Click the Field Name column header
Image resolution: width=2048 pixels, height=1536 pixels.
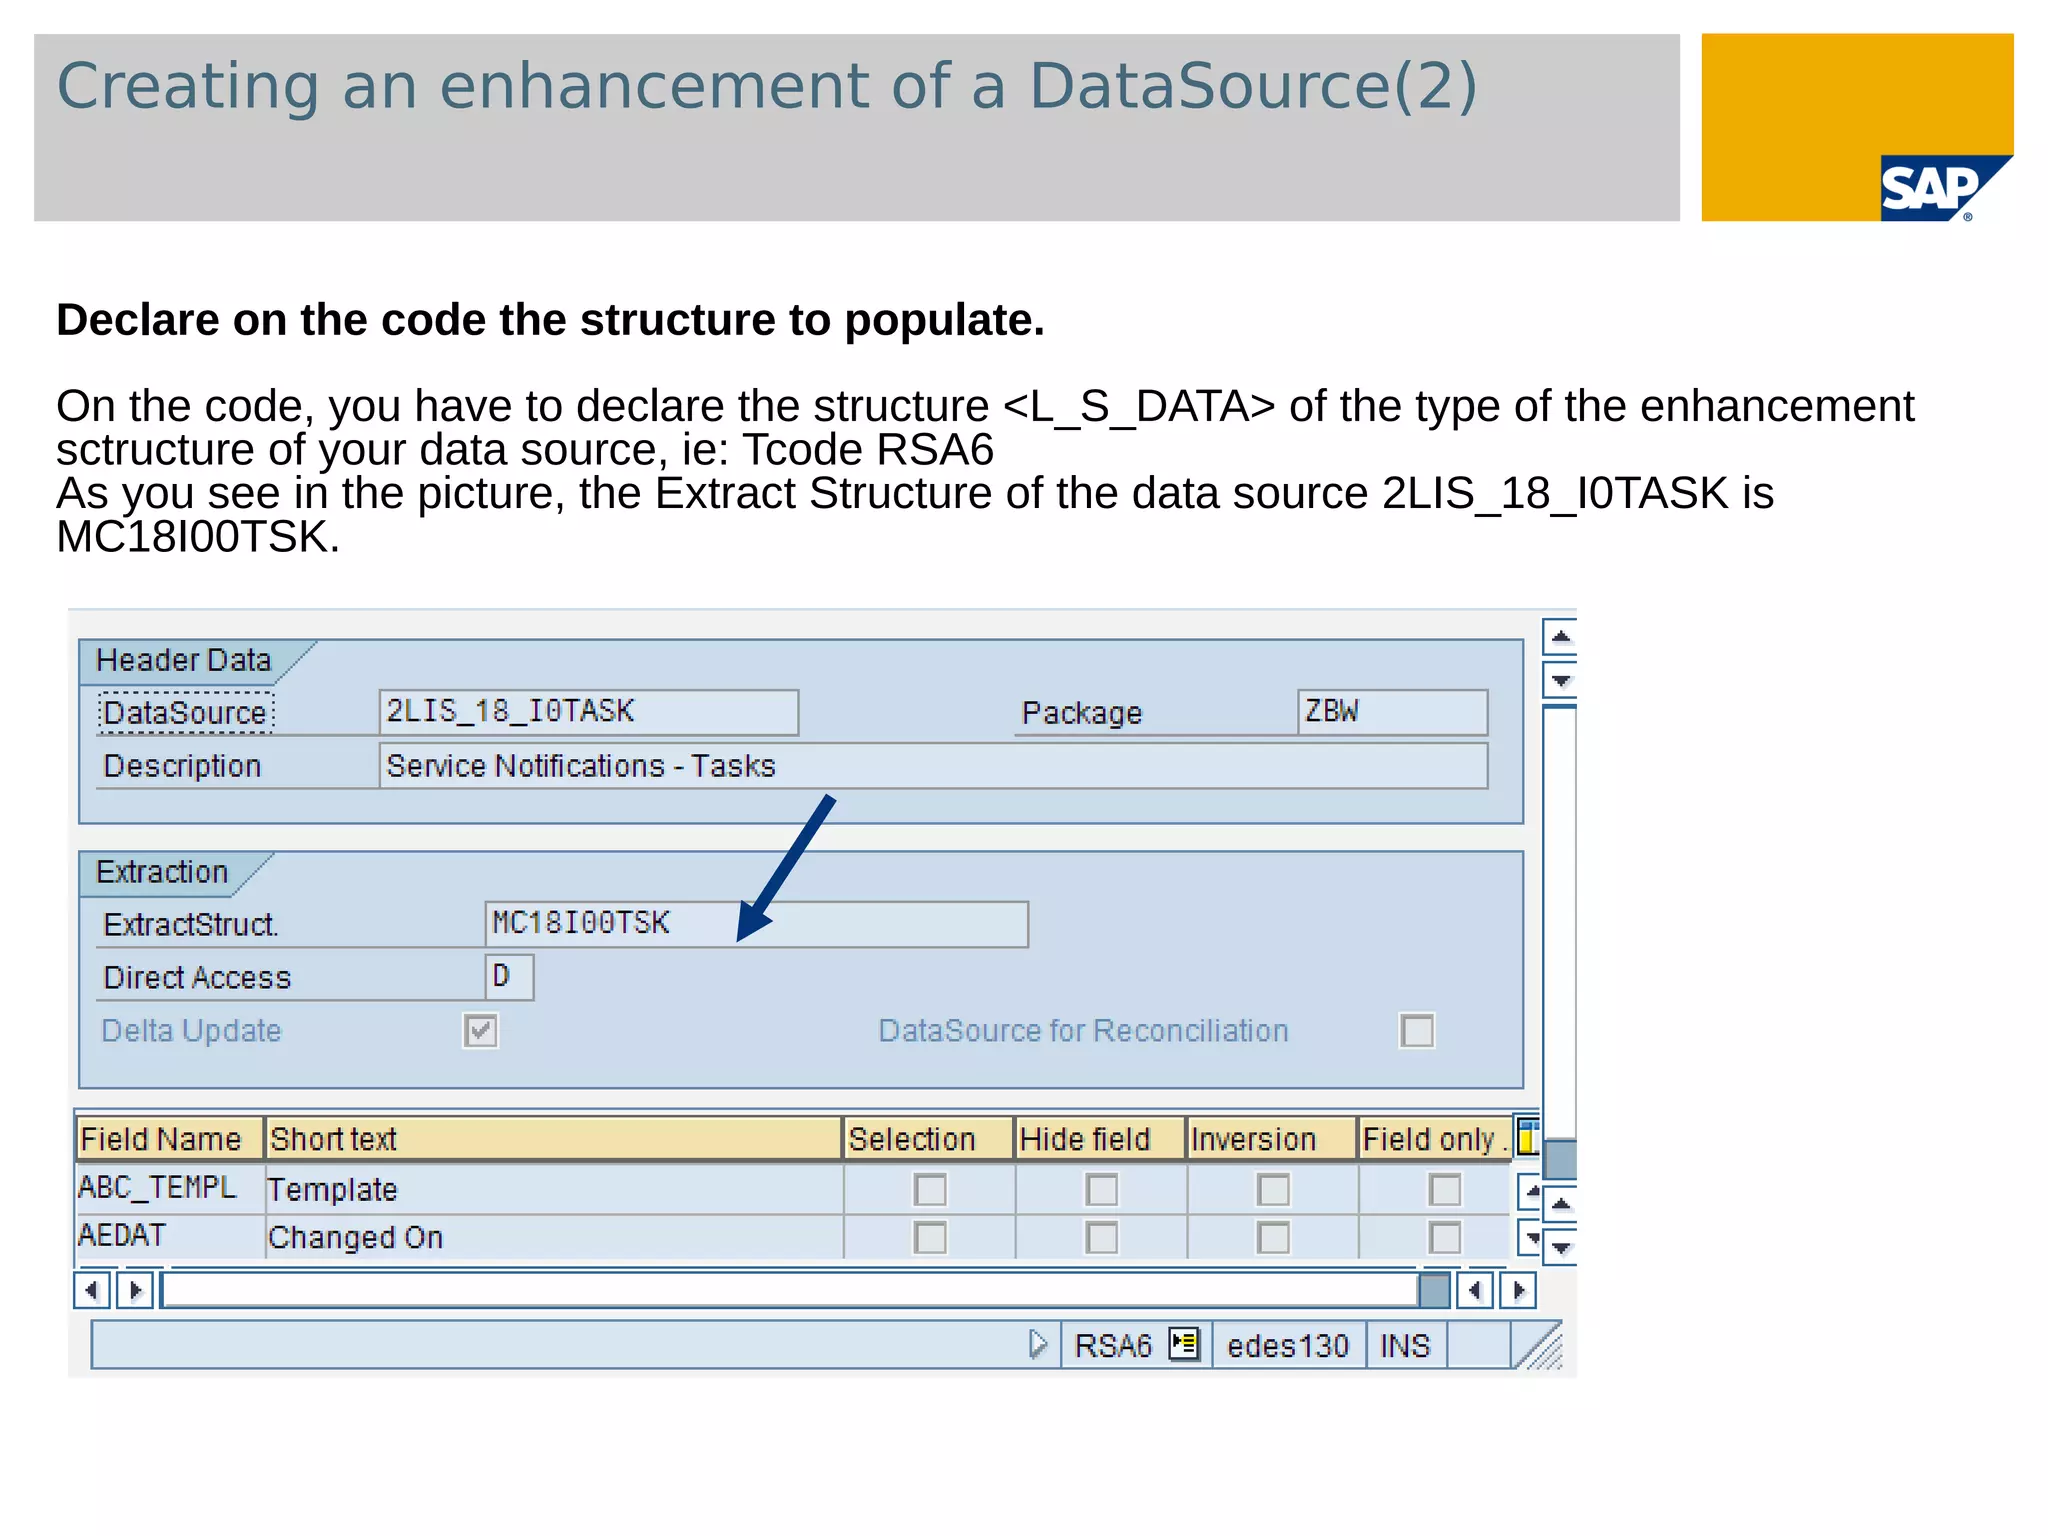(x=170, y=1139)
